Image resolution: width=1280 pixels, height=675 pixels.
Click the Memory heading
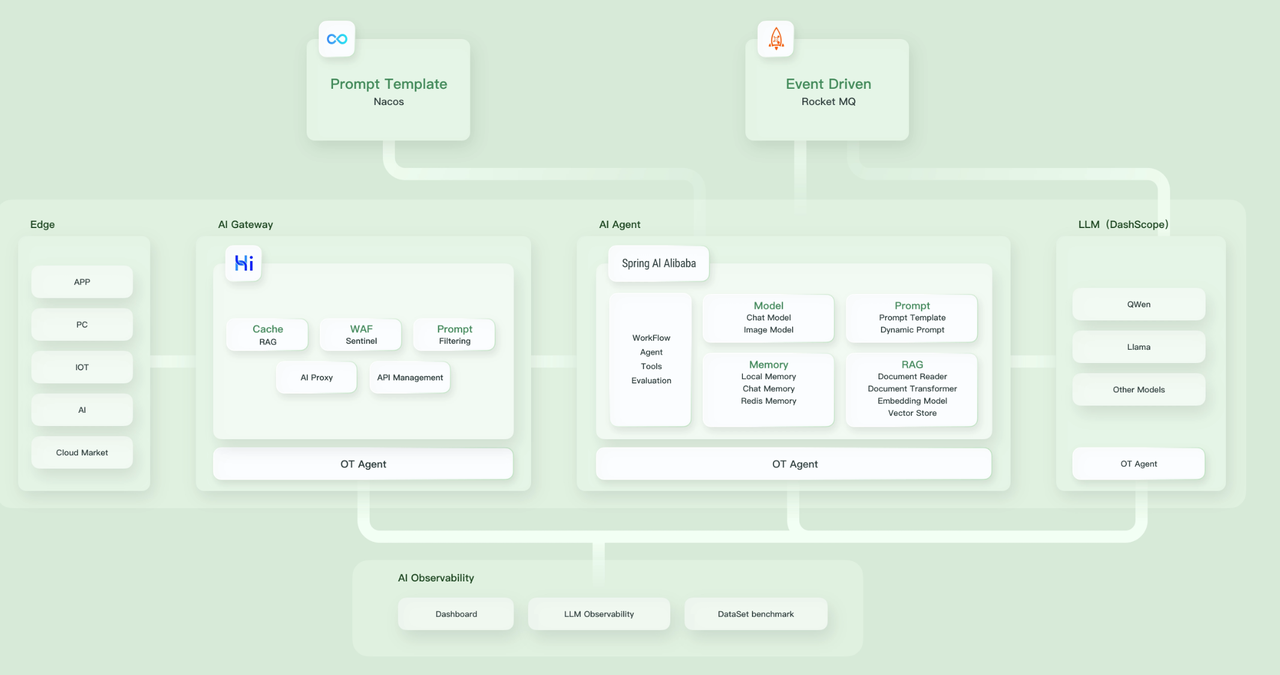(x=768, y=365)
